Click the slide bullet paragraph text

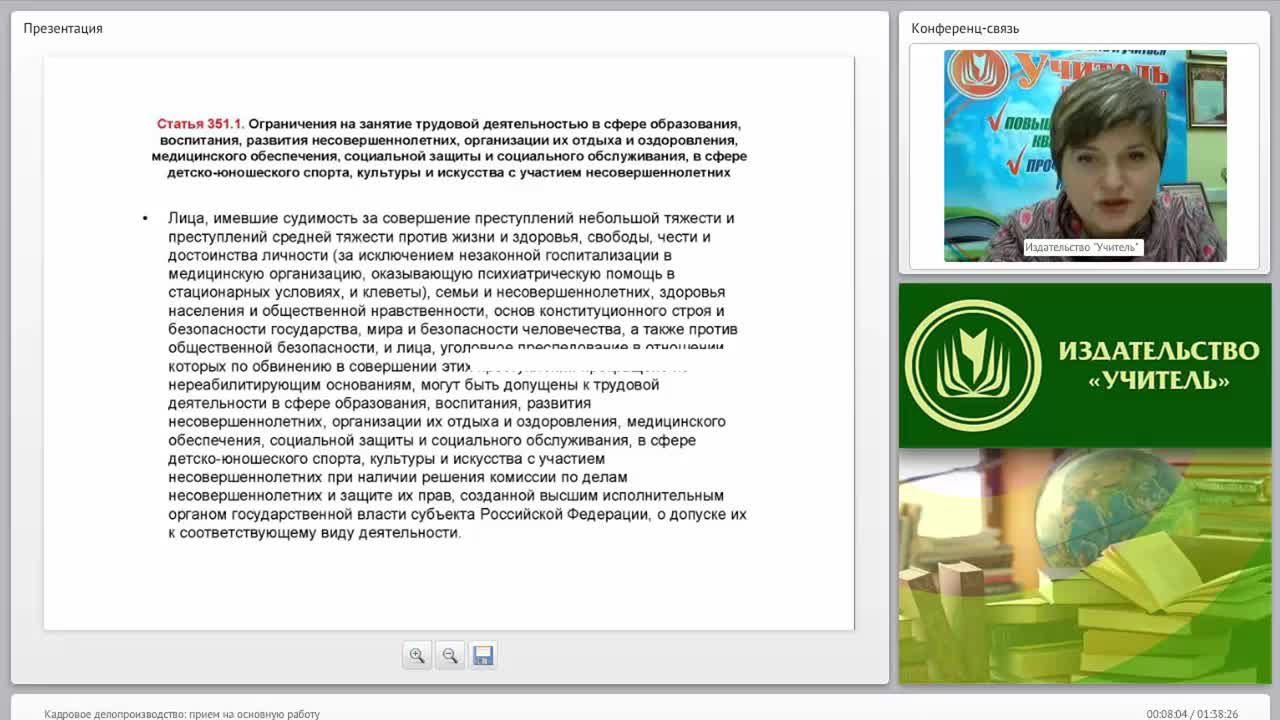click(457, 375)
